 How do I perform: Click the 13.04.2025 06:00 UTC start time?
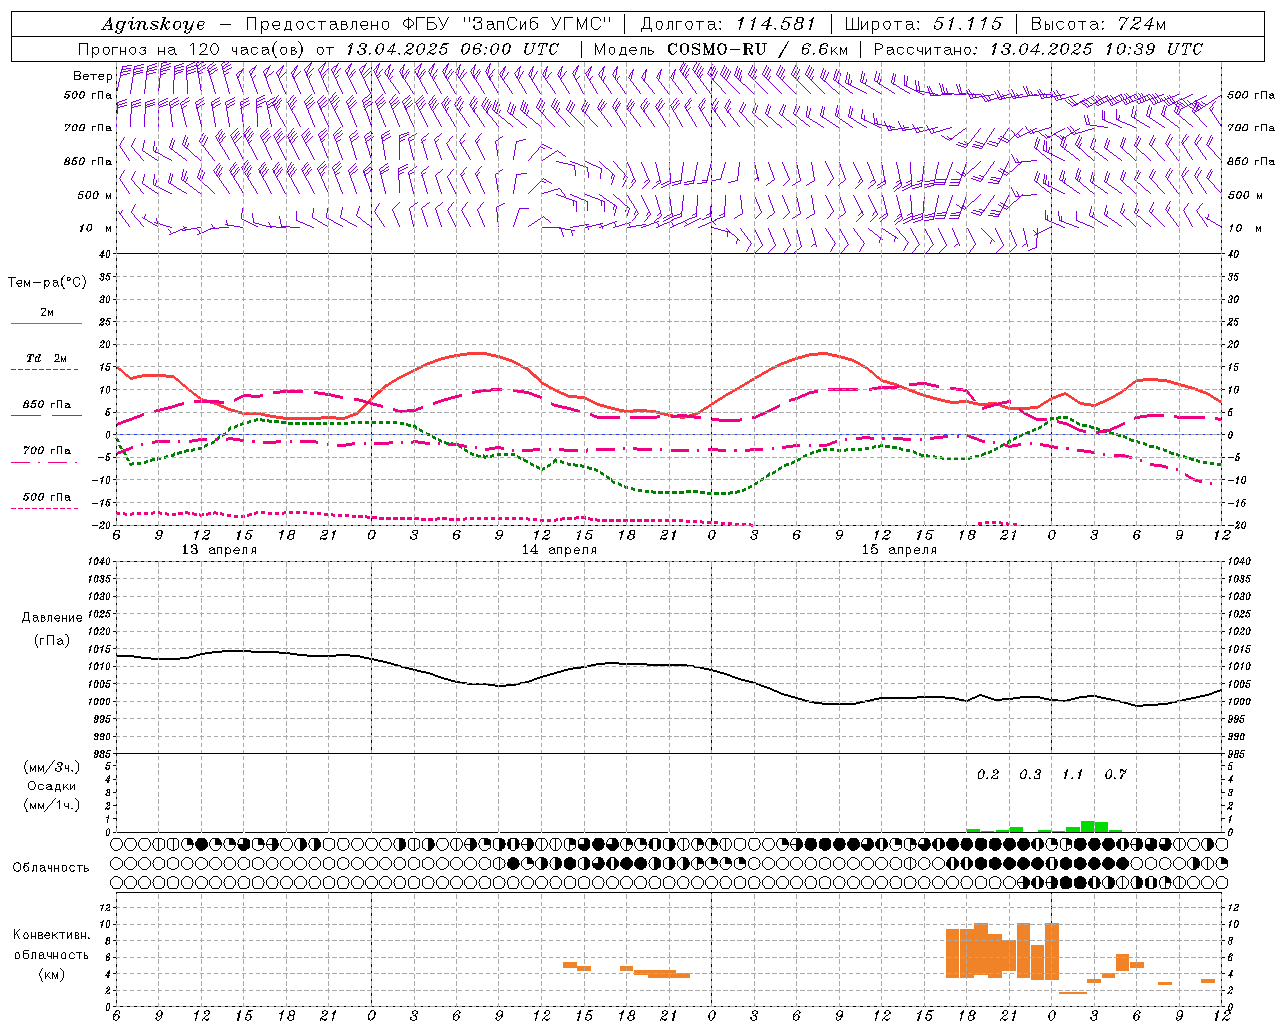point(451,49)
